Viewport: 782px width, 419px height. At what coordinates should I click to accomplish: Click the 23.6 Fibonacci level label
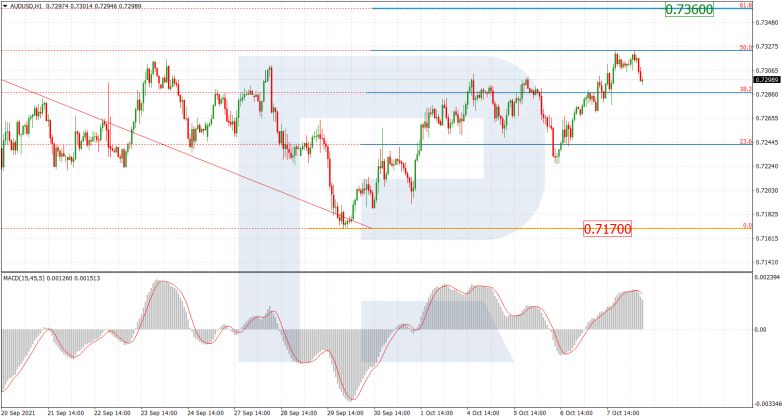pos(746,142)
